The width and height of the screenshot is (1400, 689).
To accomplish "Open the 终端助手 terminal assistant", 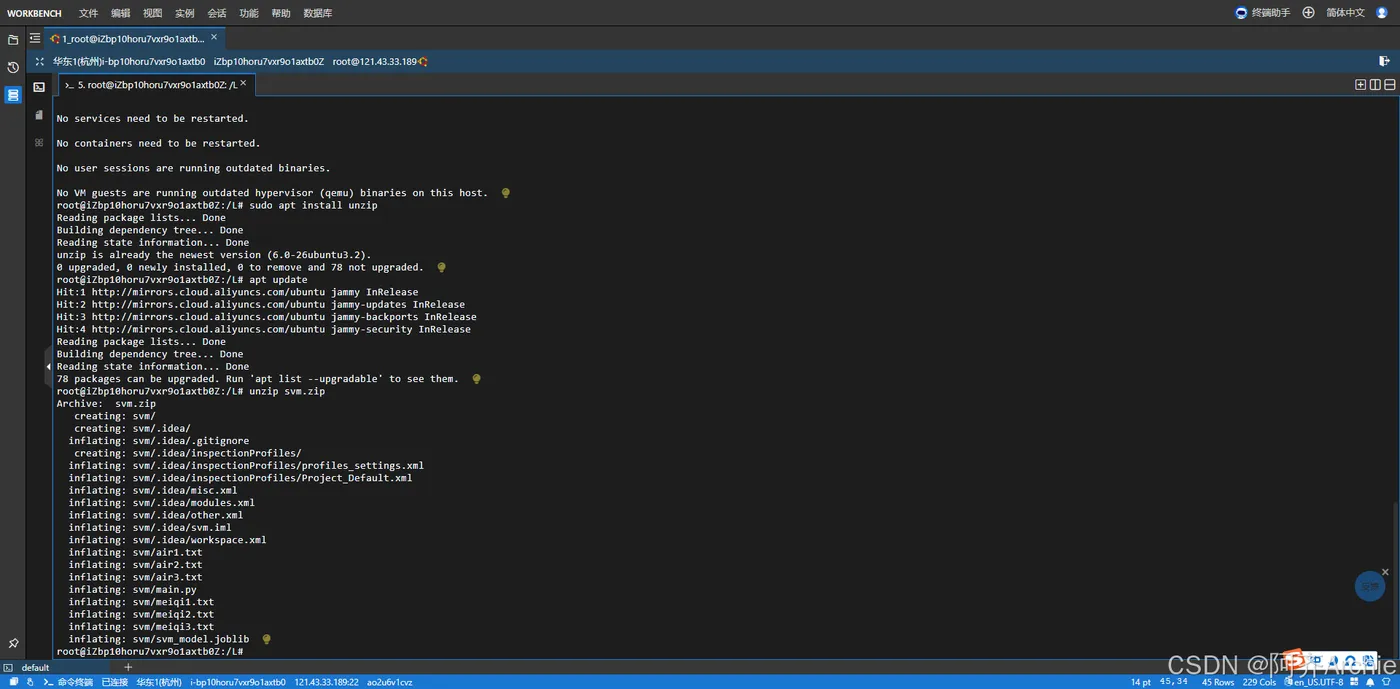I will (1263, 13).
